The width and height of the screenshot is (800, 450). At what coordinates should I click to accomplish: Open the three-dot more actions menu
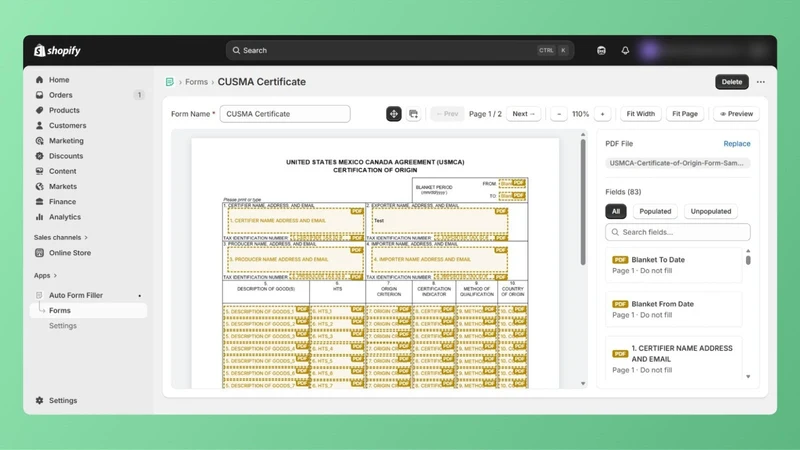[x=761, y=82]
